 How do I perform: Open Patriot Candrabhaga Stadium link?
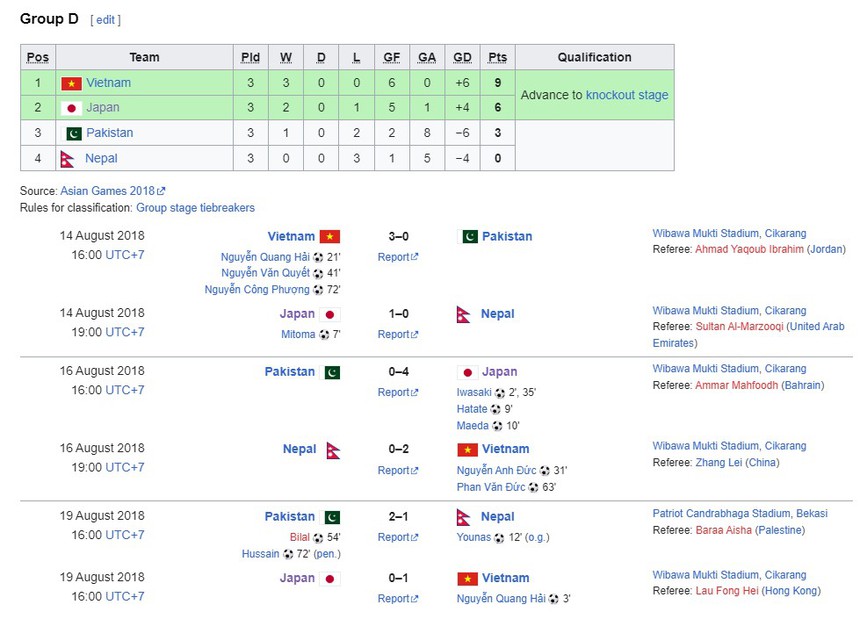click(x=740, y=513)
